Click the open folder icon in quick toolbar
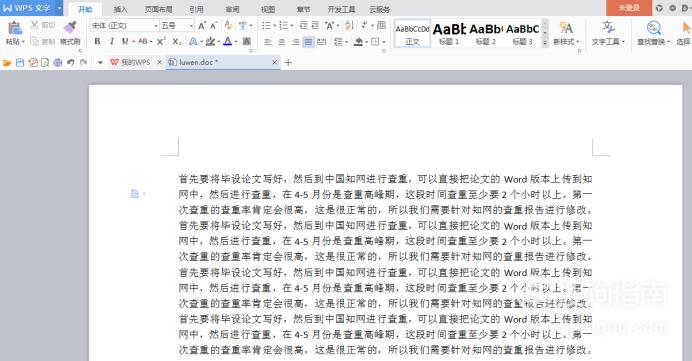 tap(7, 63)
